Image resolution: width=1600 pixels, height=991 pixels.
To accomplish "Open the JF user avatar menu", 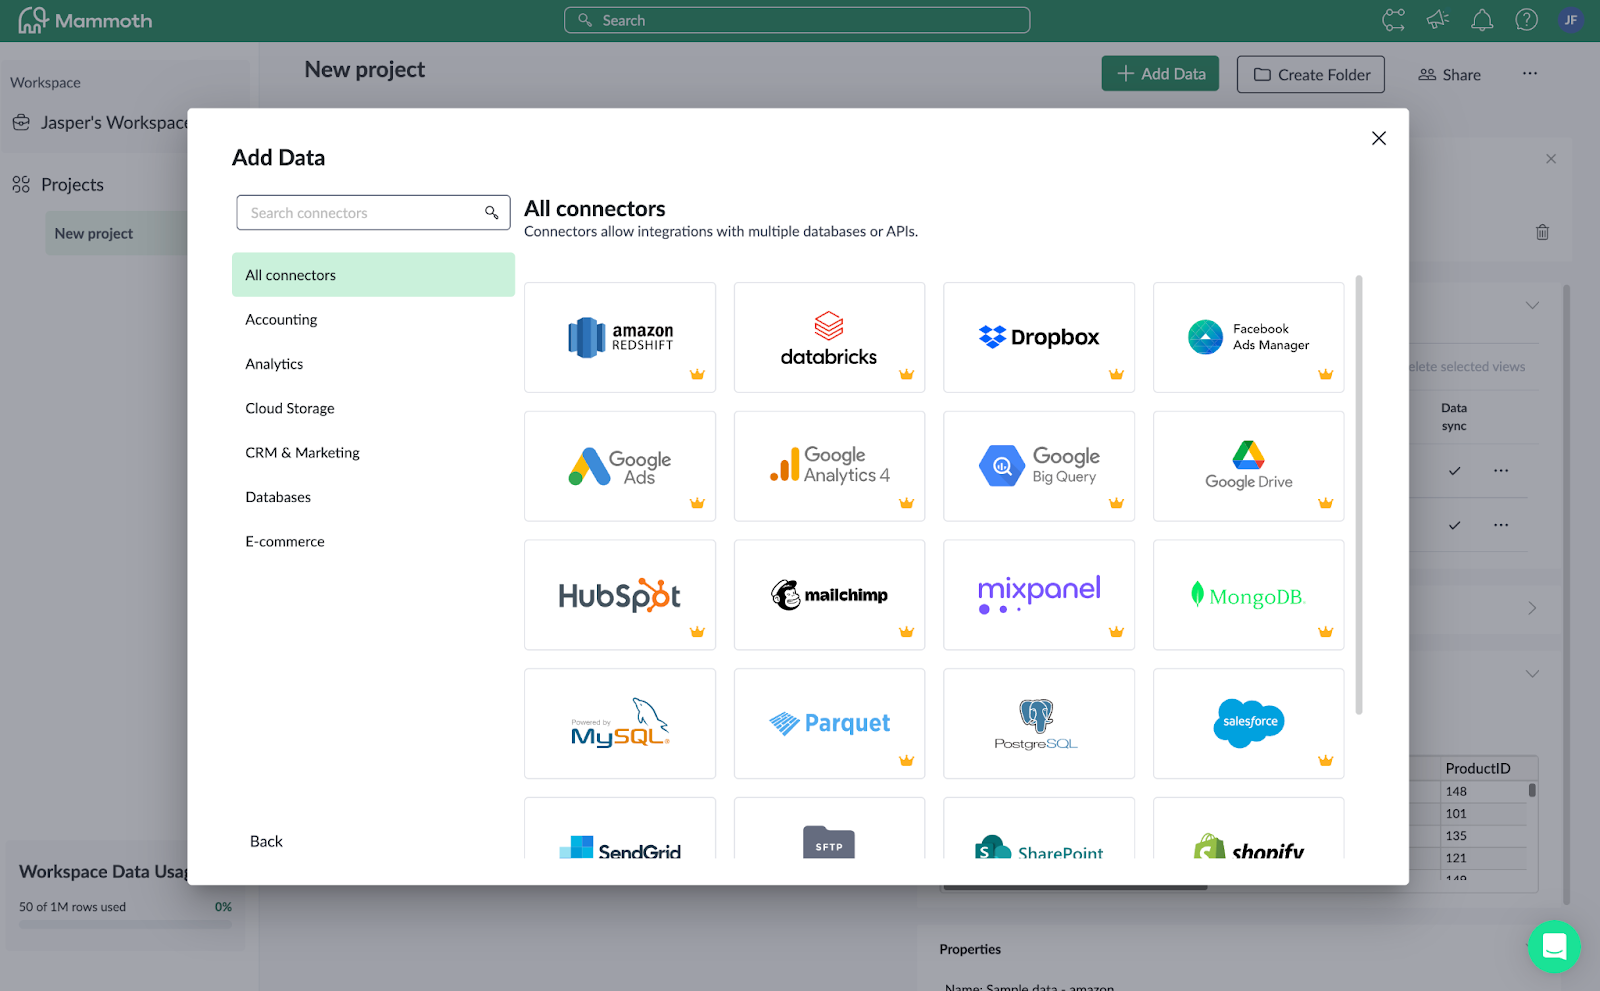I will pyautogui.click(x=1570, y=20).
